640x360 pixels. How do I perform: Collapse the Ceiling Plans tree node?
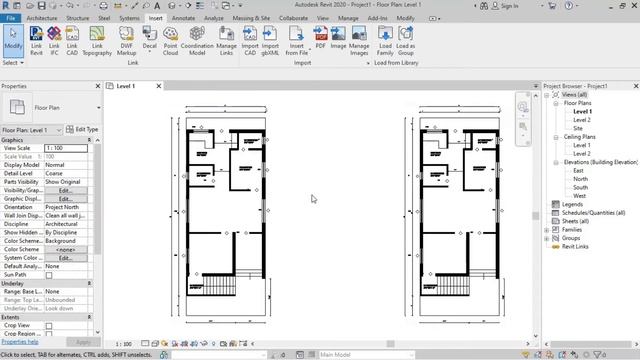(x=556, y=137)
